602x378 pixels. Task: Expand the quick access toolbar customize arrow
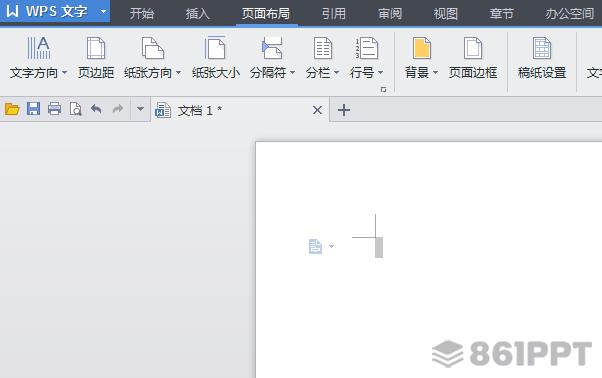click(x=140, y=109)
